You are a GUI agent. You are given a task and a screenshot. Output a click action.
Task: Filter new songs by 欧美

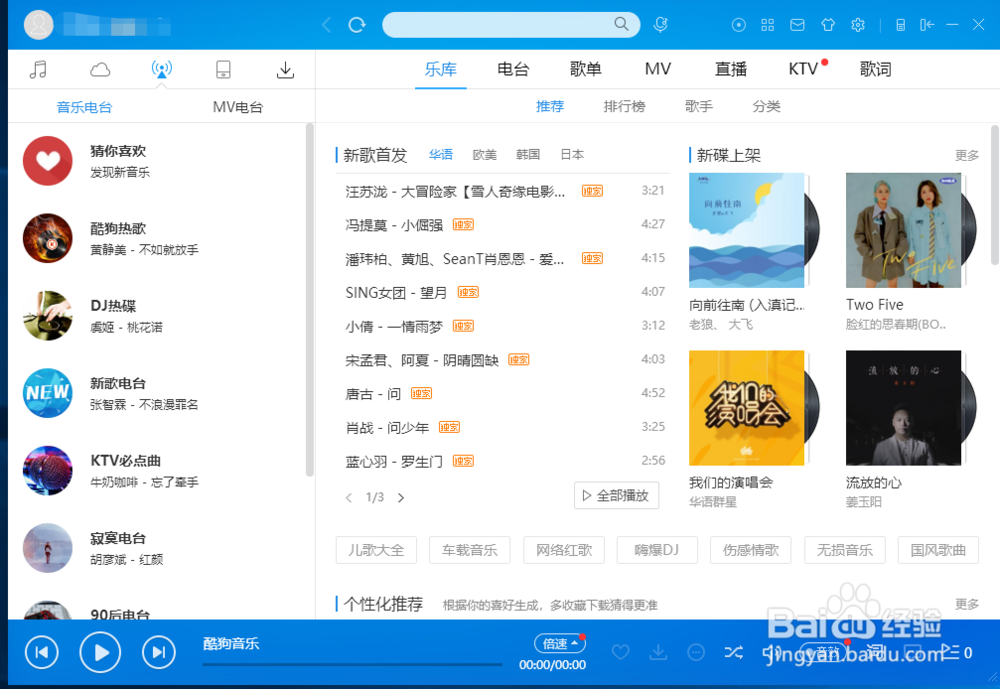tap(485, 154)
